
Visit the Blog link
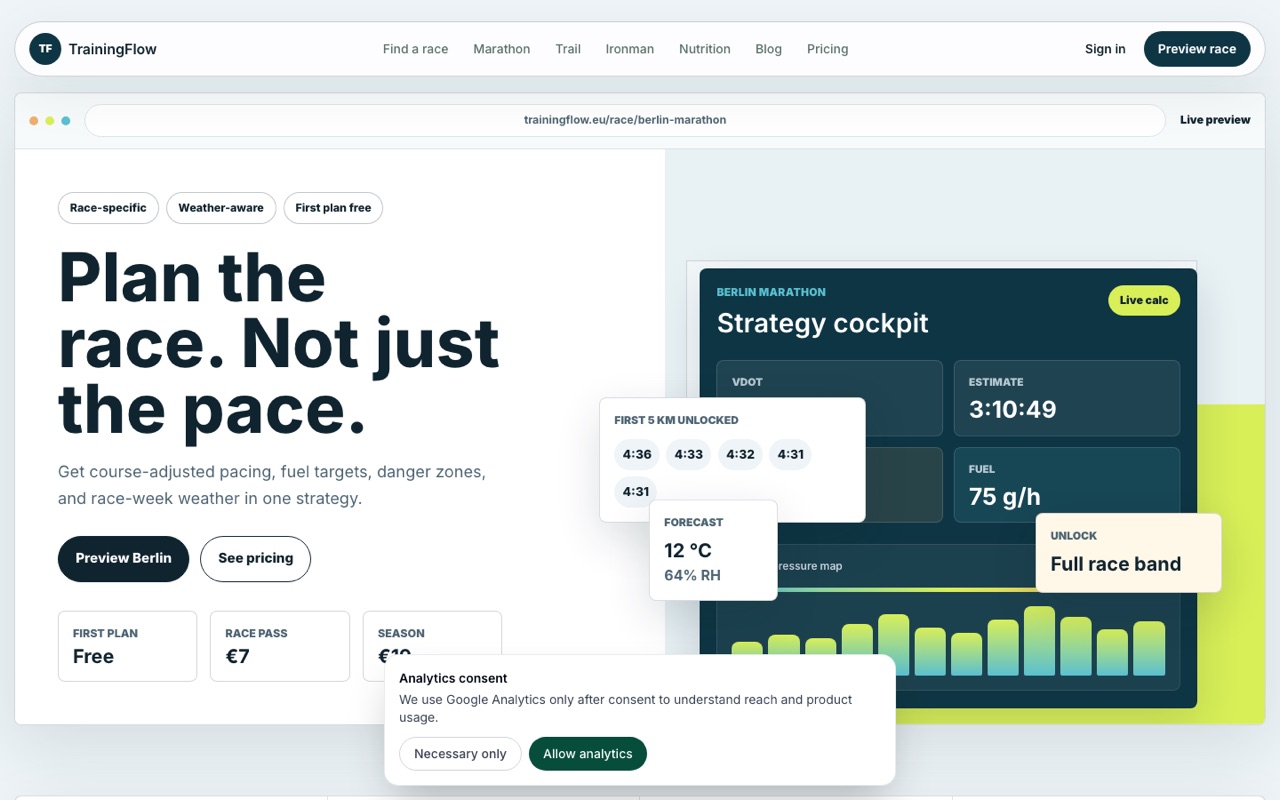tap(769, 49)
